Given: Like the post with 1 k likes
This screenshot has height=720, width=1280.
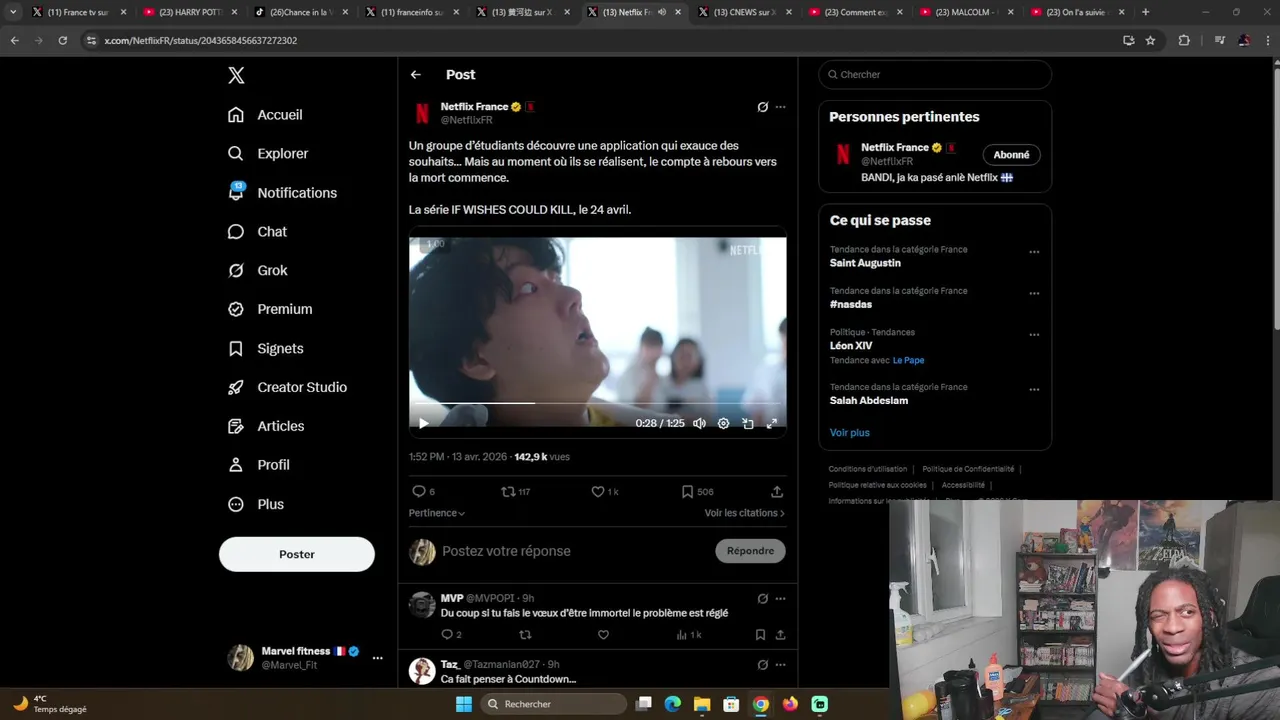Looking at the screenshot, I should [605, 492].
